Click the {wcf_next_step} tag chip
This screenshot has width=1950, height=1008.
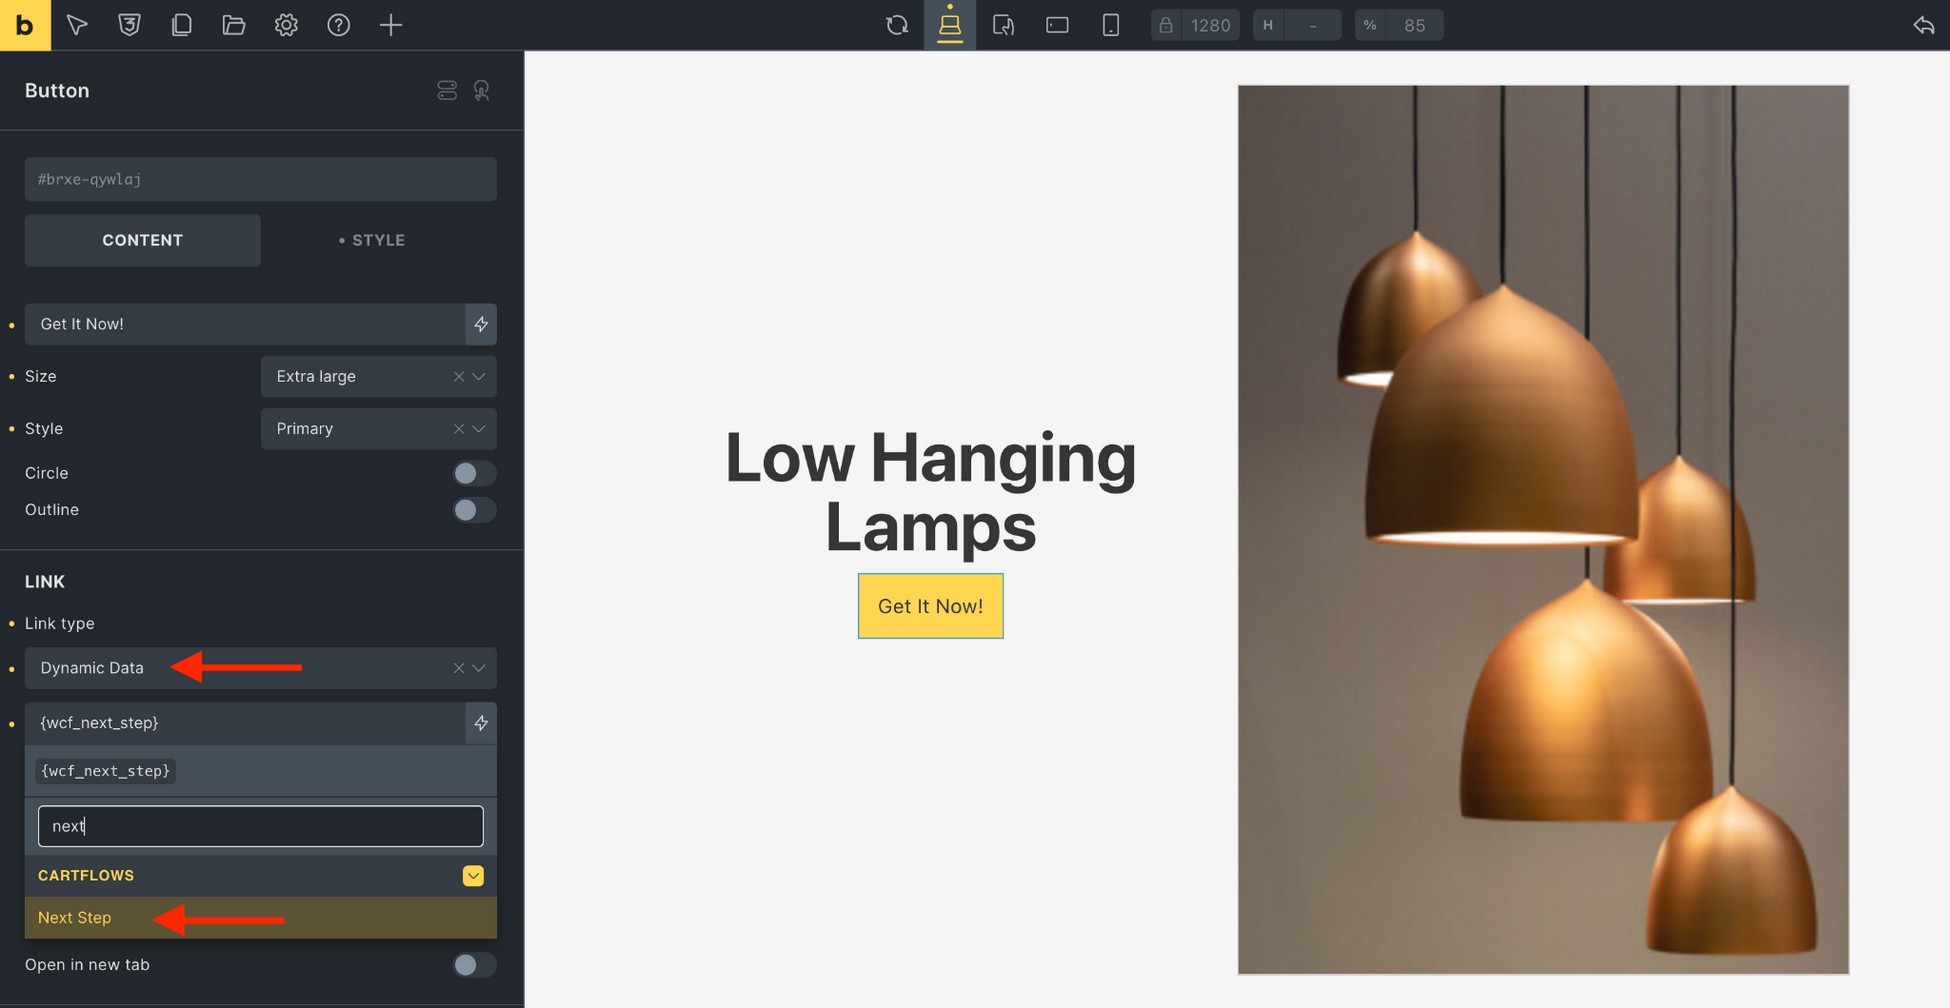click(x=106, y=771)
